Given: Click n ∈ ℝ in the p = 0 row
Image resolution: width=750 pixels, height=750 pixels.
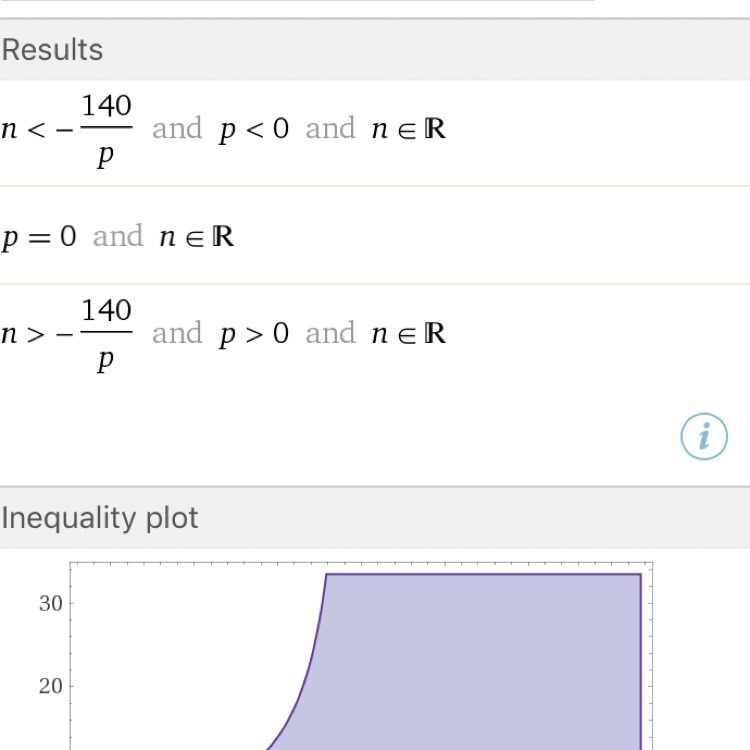Looking at the screenshot, I should [197, 238].
